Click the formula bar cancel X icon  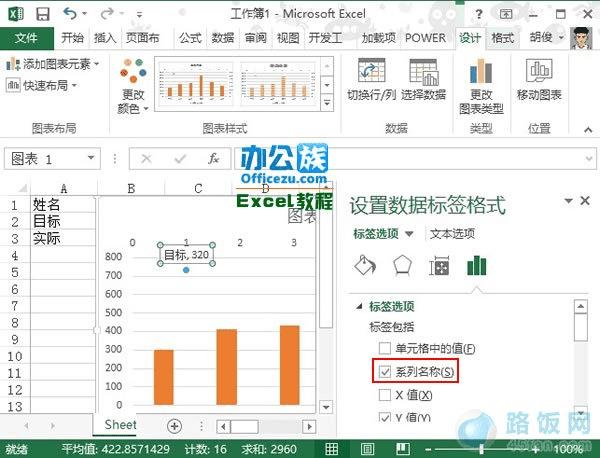pyautogui.click(x=146, y=158)
